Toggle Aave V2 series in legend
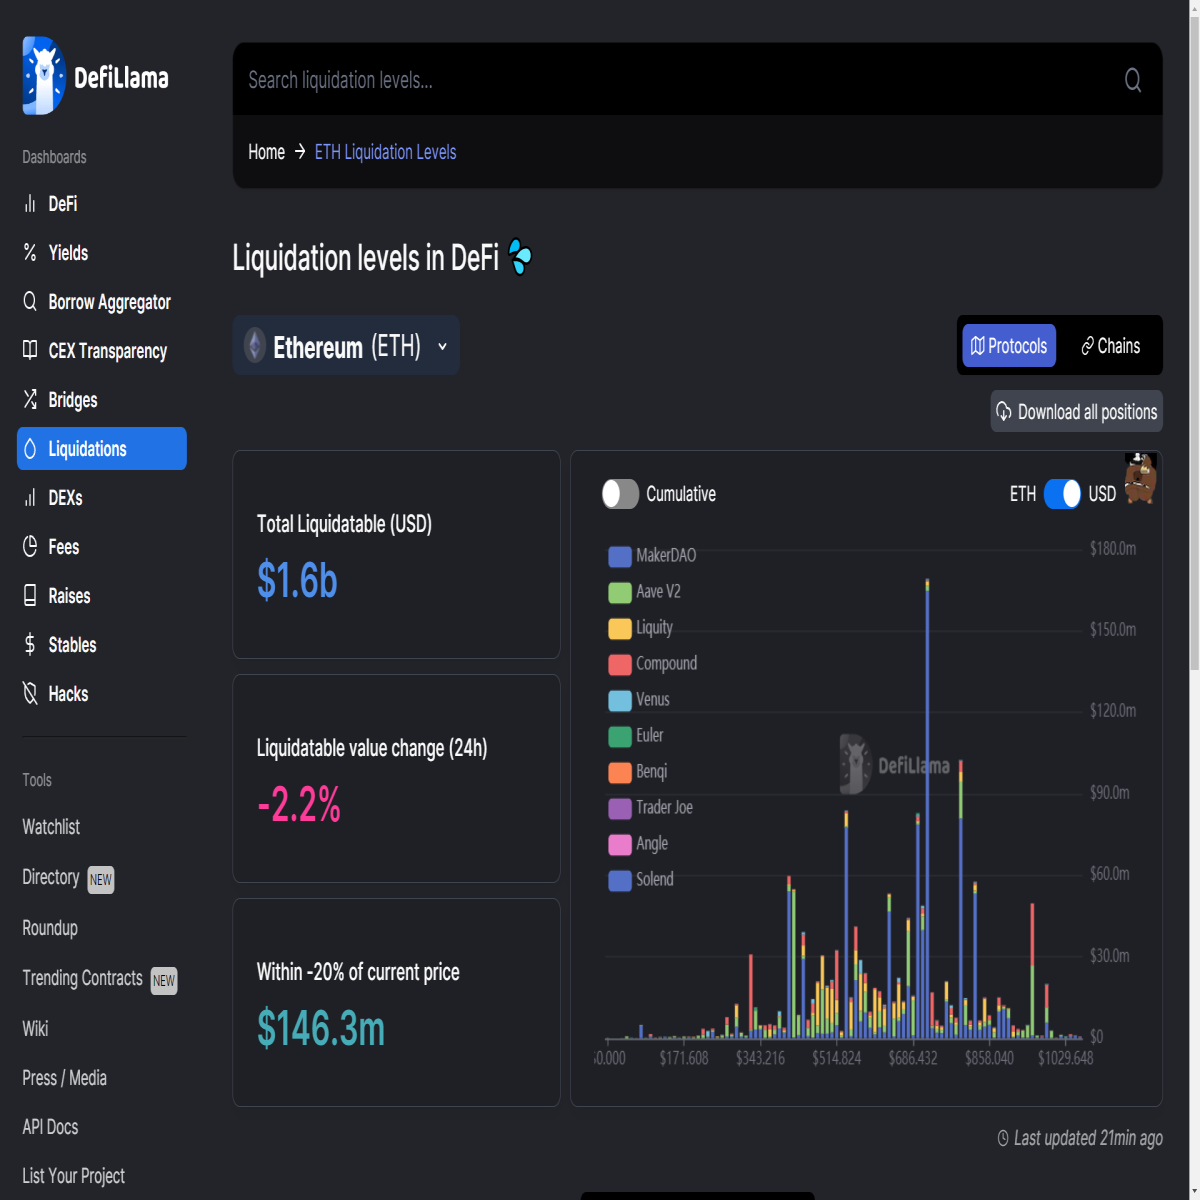Viewport: 1200px width, 1200px height. click(x=644, y=591)
